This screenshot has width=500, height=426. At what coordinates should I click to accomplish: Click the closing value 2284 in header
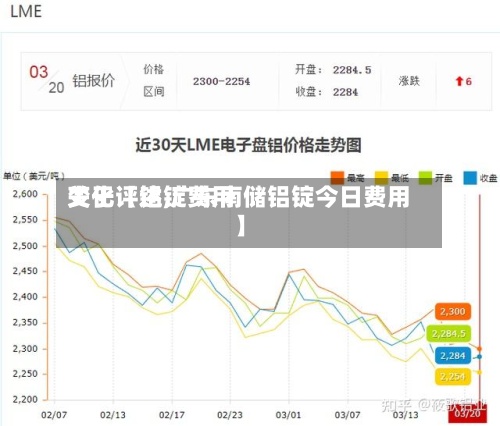(x=345, y=92)
